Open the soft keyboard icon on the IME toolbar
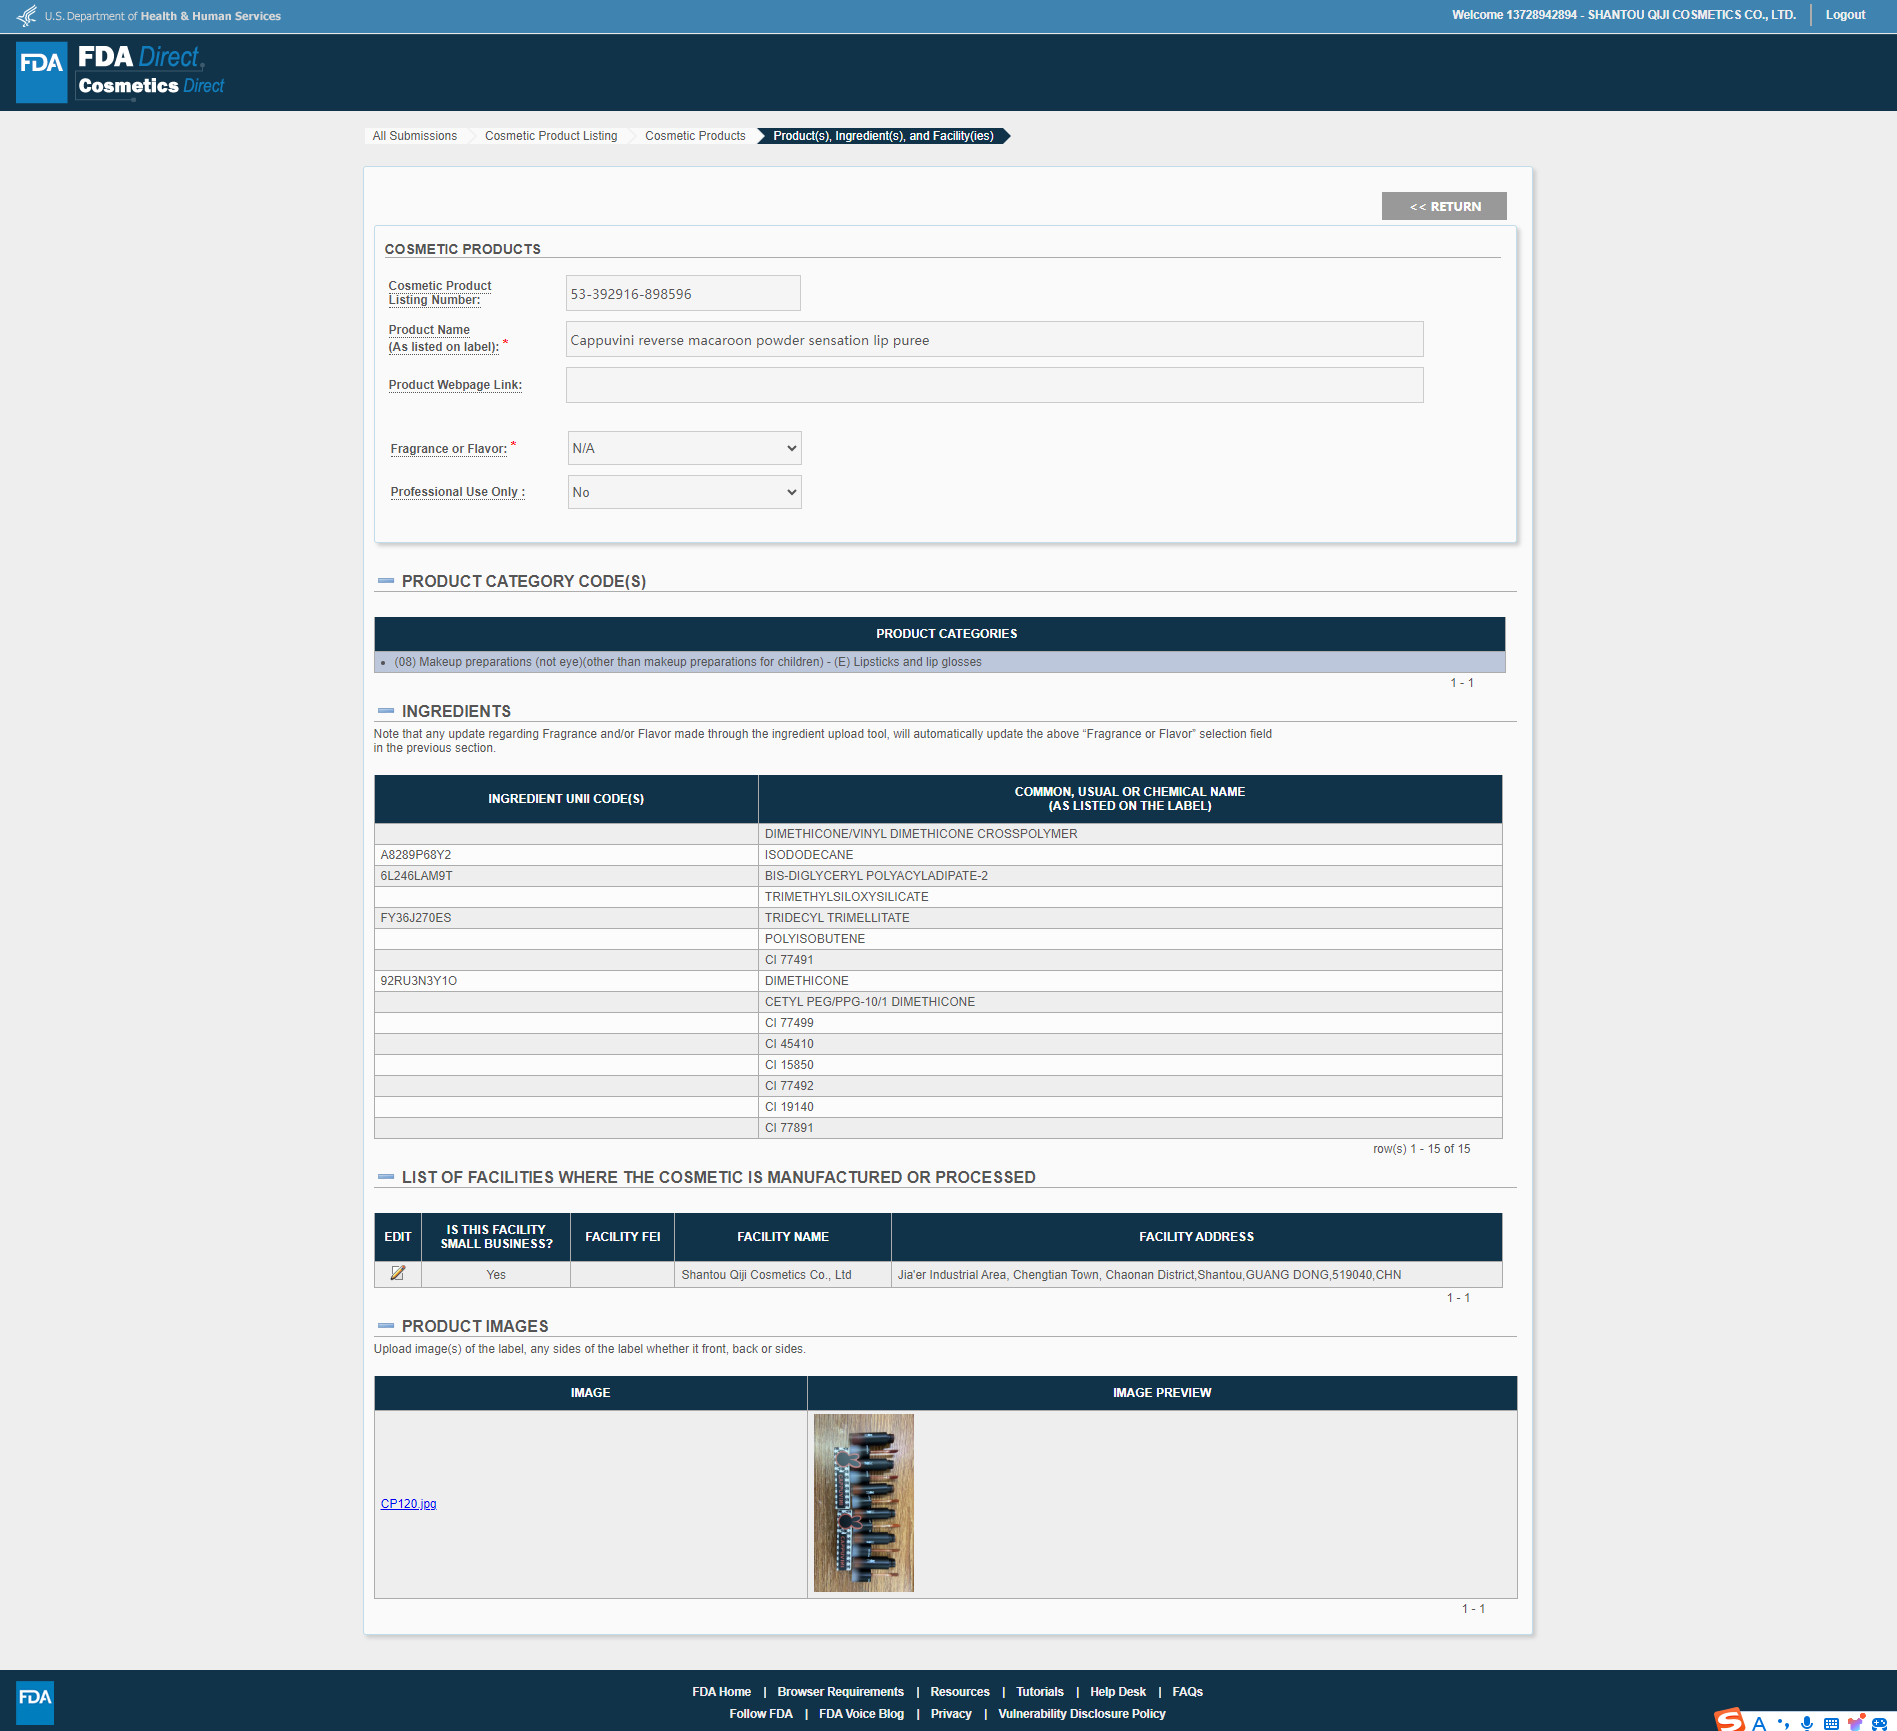 click(1831, 1723)
